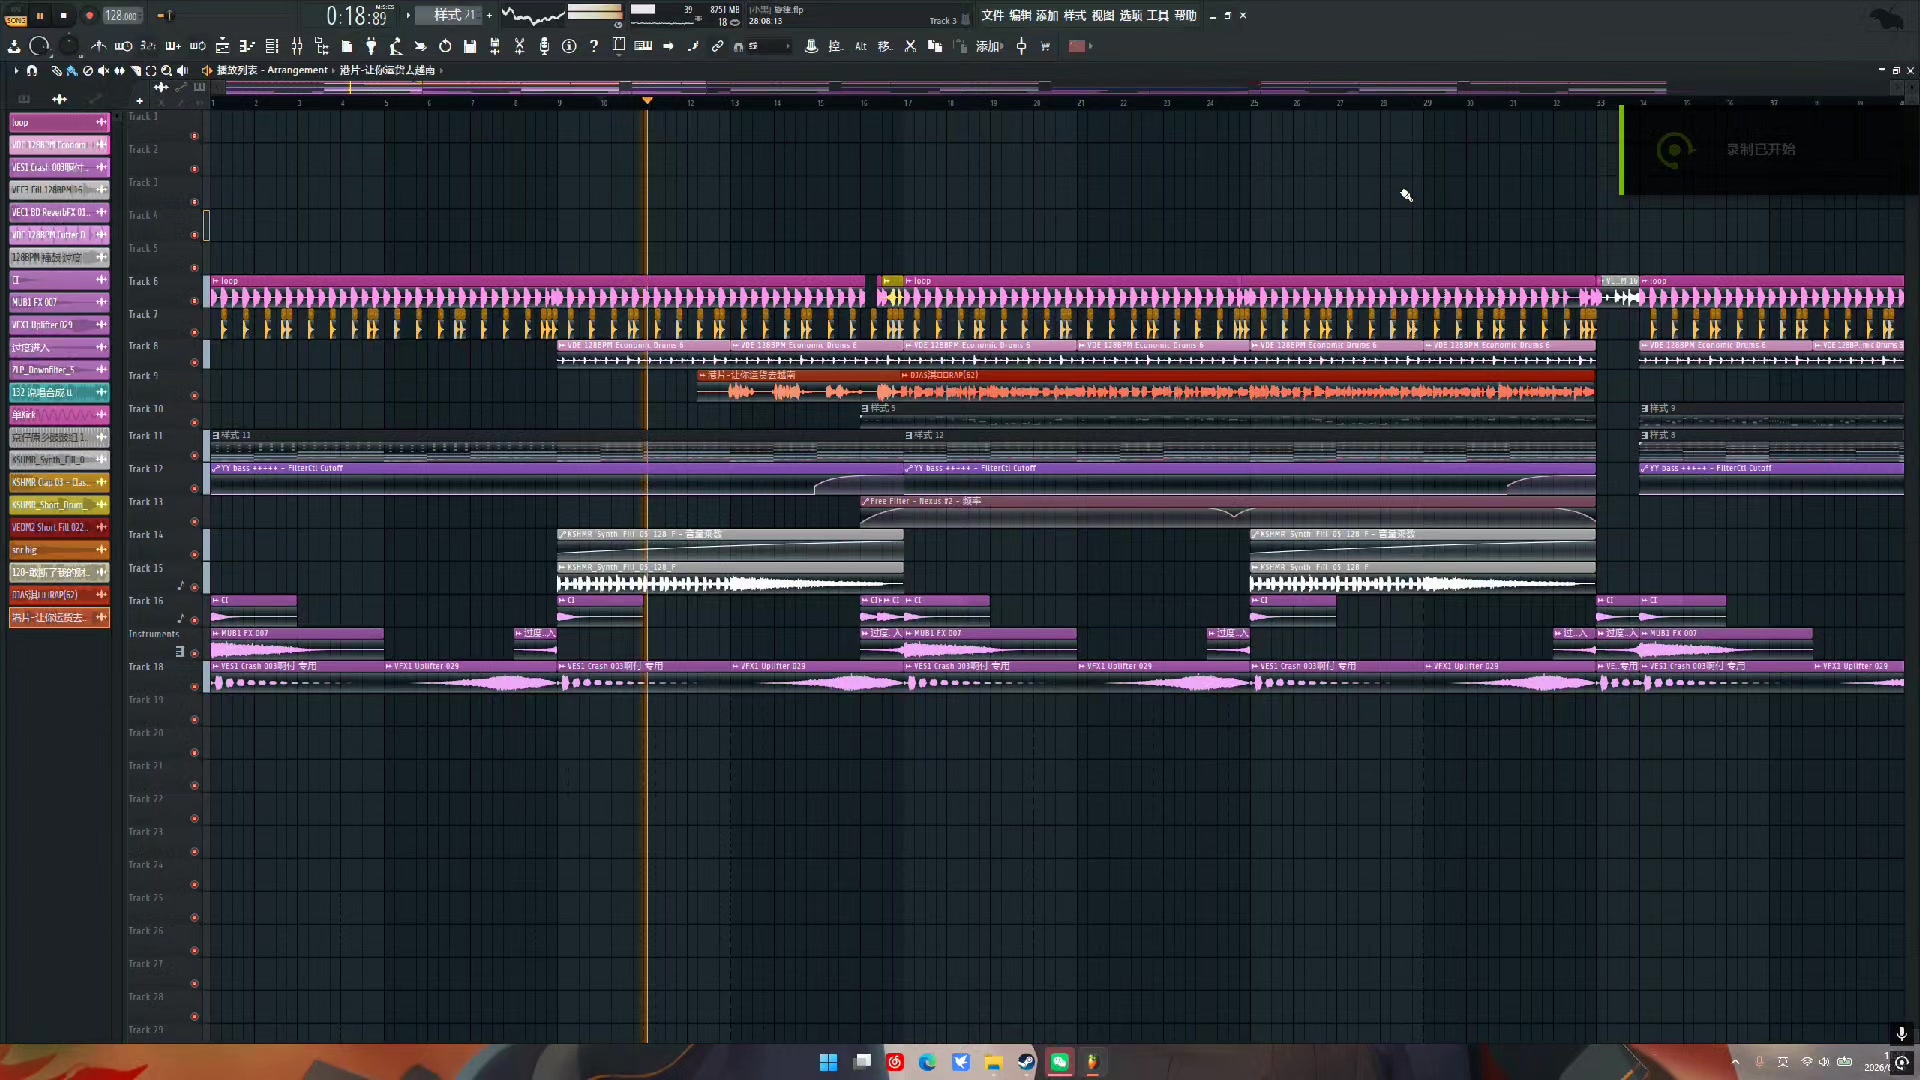Open the plugin picker plug icon
1920x1080 pixels.
[371, 46]
